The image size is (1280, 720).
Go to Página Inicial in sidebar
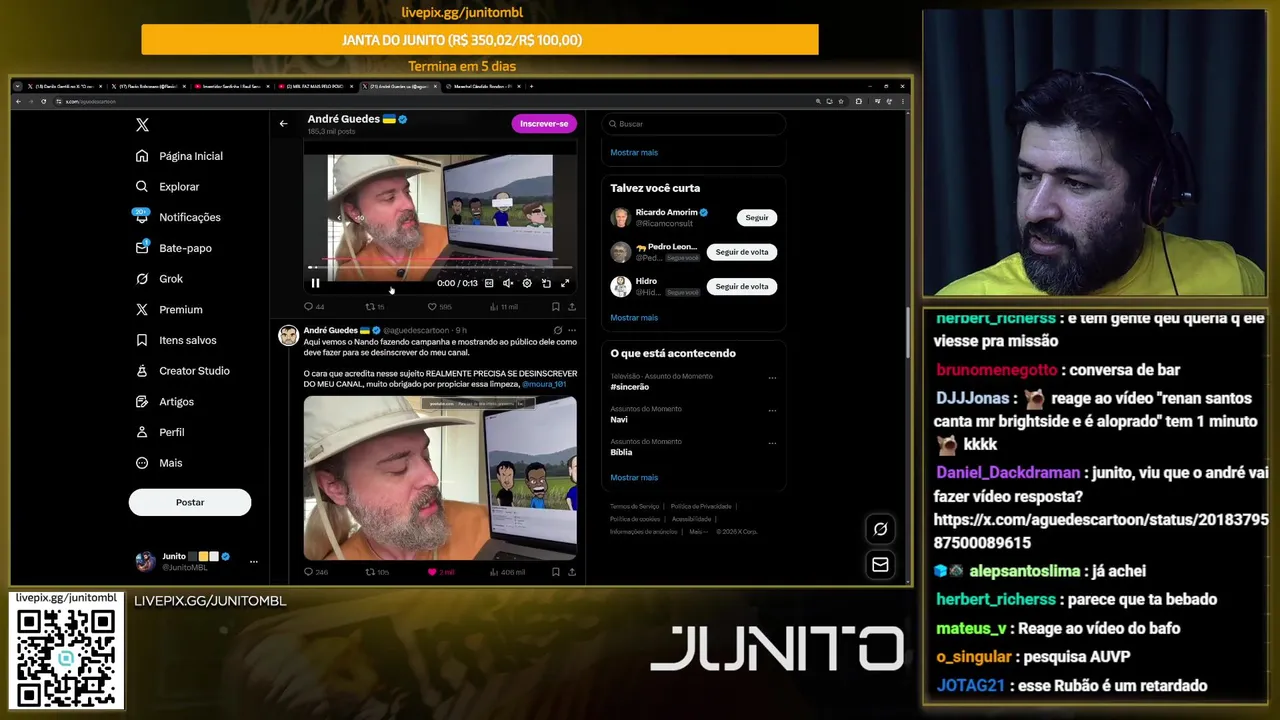(180, 156)
